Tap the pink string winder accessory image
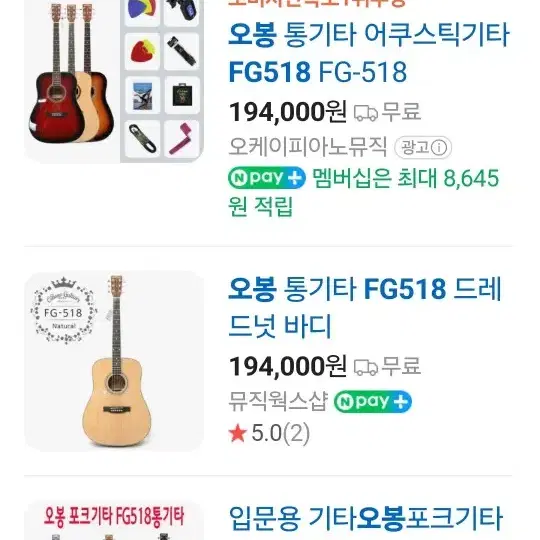Screen dimensions: 540x540 (x=181, y=139)
